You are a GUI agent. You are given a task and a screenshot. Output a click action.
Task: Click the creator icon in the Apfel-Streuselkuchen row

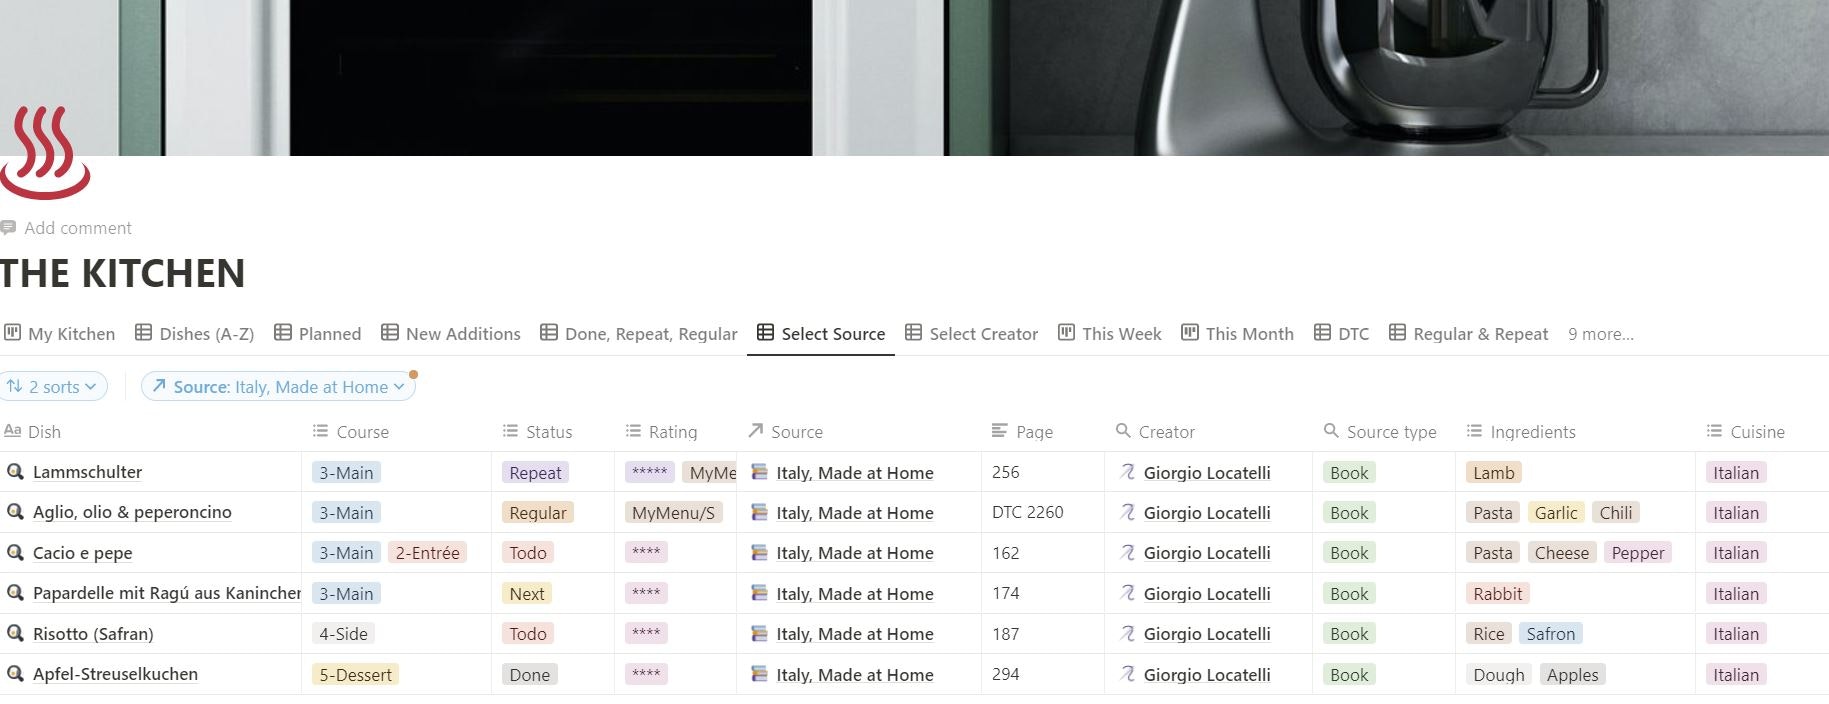1128,674
